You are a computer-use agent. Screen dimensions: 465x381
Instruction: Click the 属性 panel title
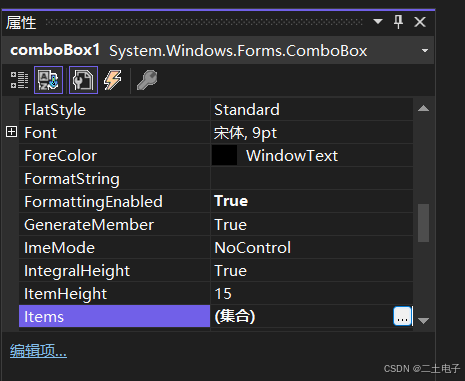pos(21,23)
